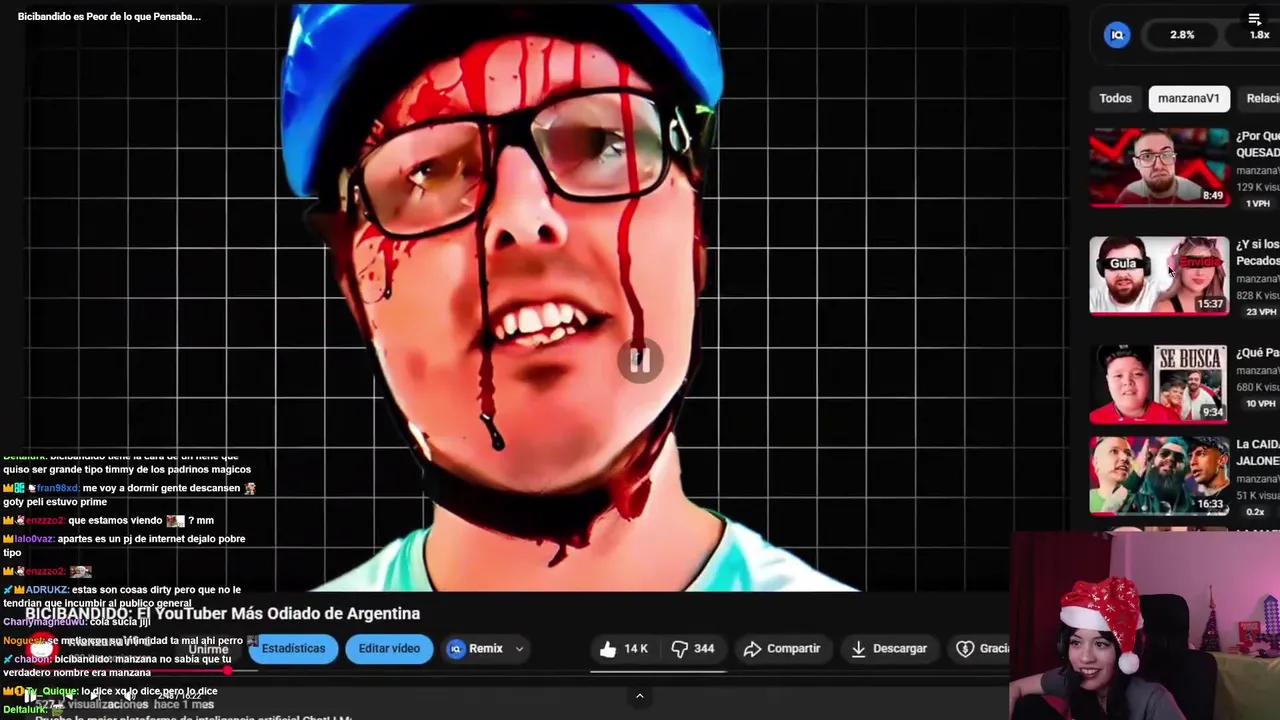Click the '23 VPH' badge

coord(1260,312)
